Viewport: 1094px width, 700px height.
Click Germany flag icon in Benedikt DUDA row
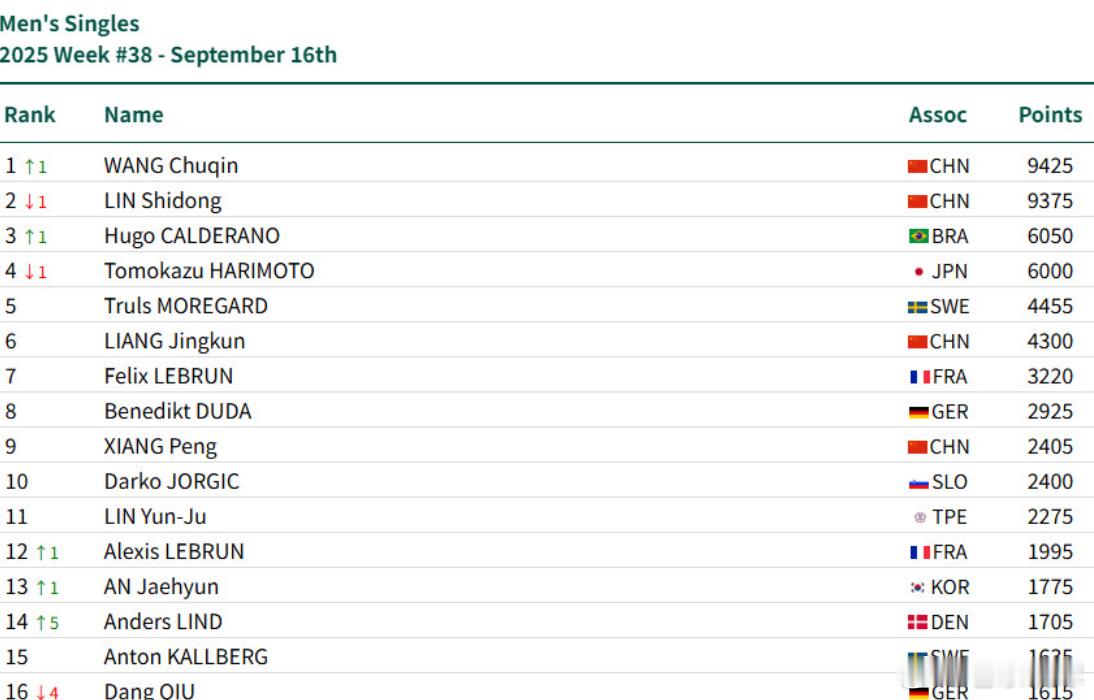919,412
